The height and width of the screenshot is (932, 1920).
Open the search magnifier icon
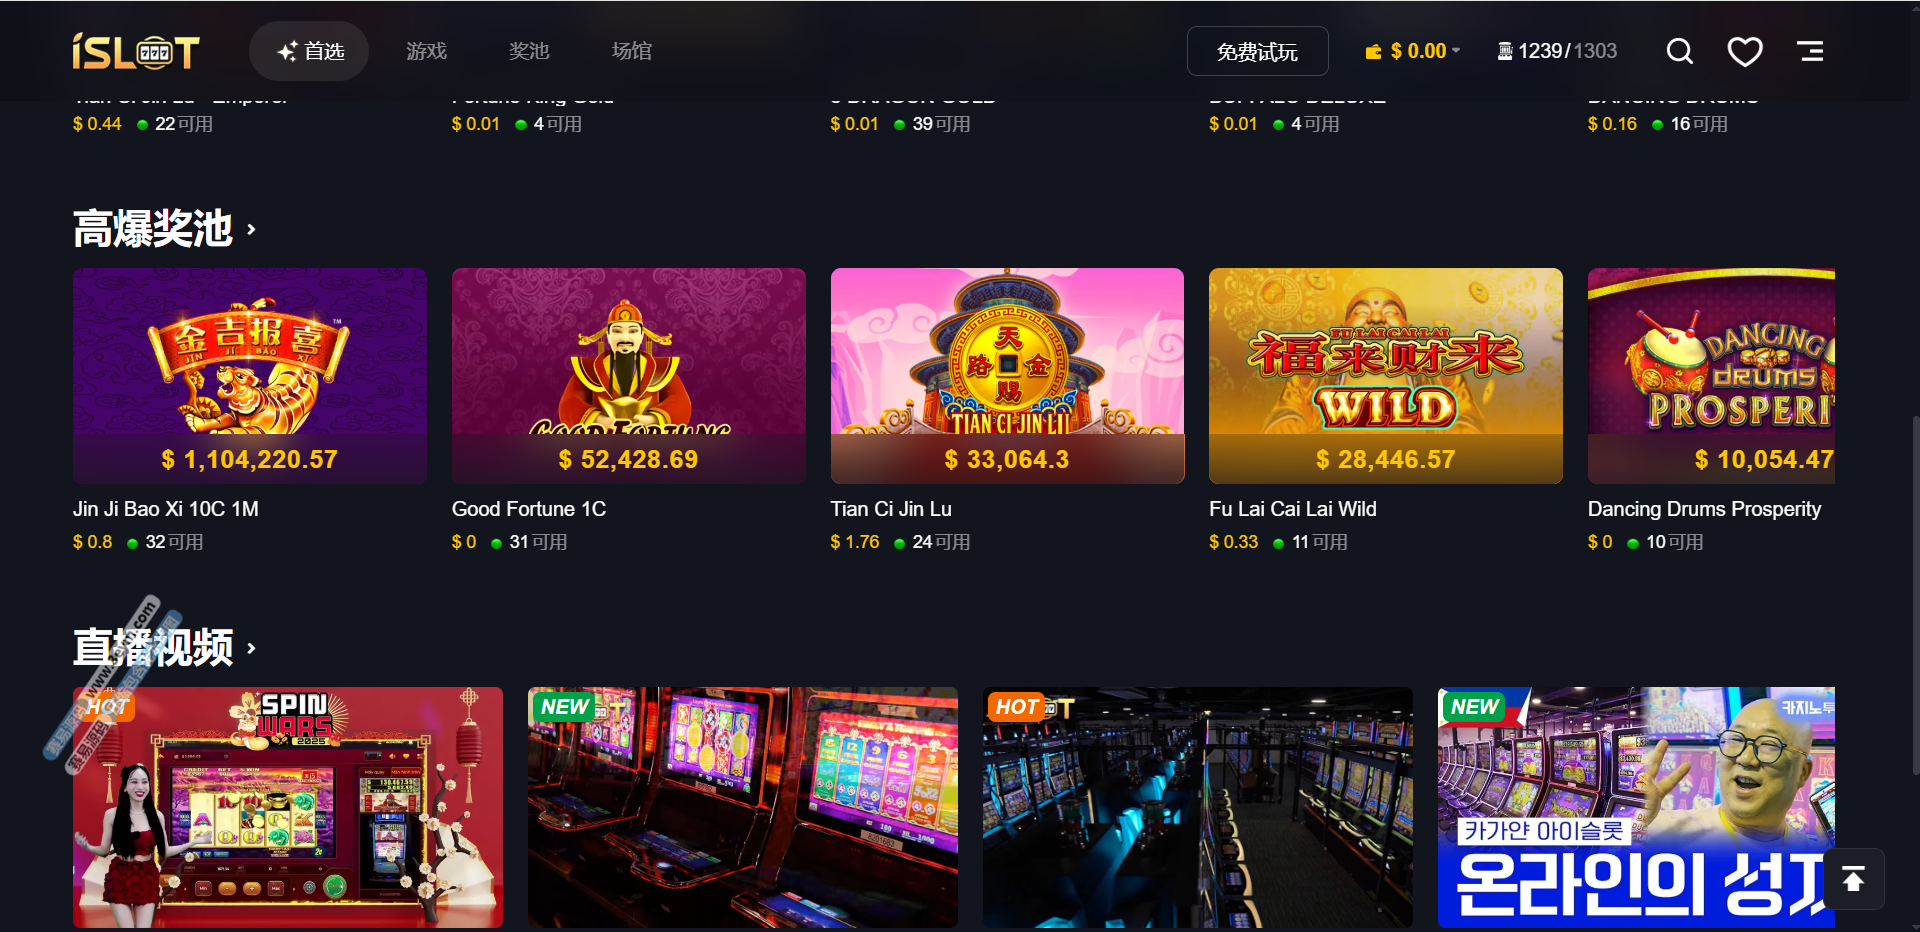click(1680, 51)
